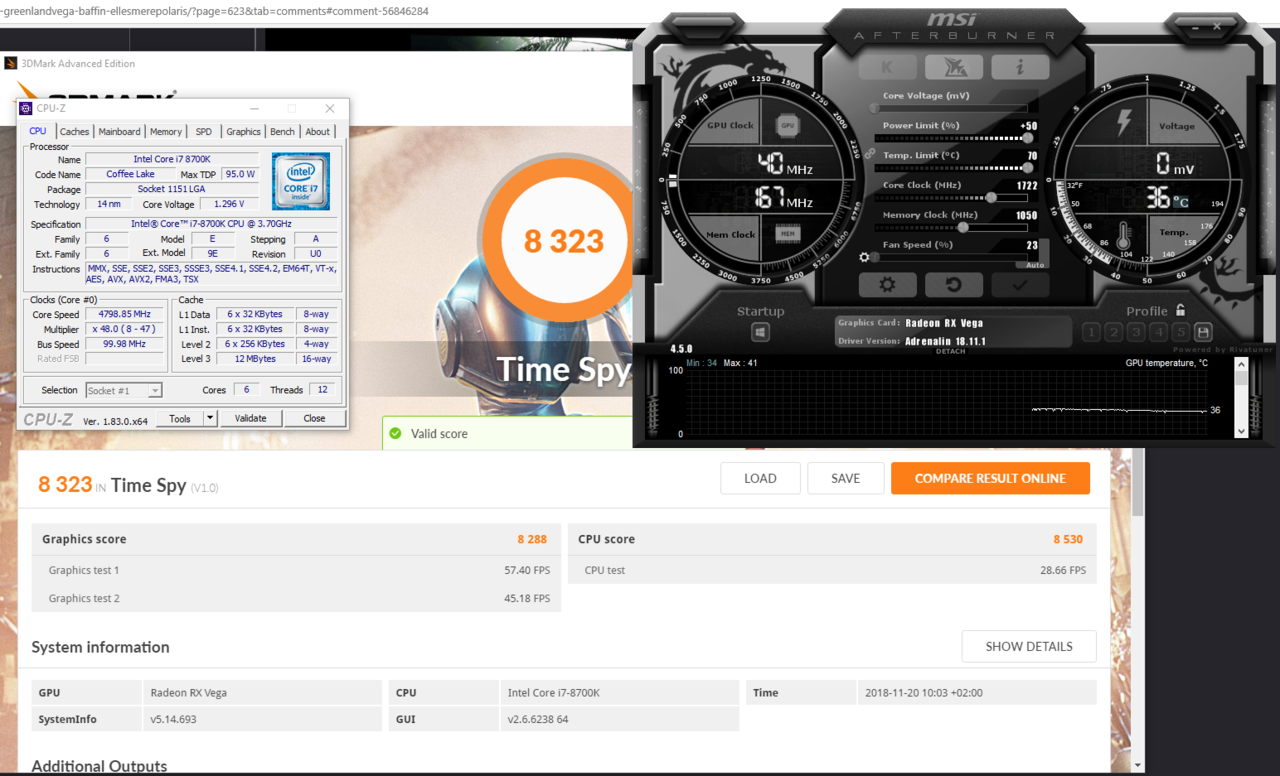
Task: Click lightning bolt icon in voltage gauge
Action: [x=1122, y=122]
